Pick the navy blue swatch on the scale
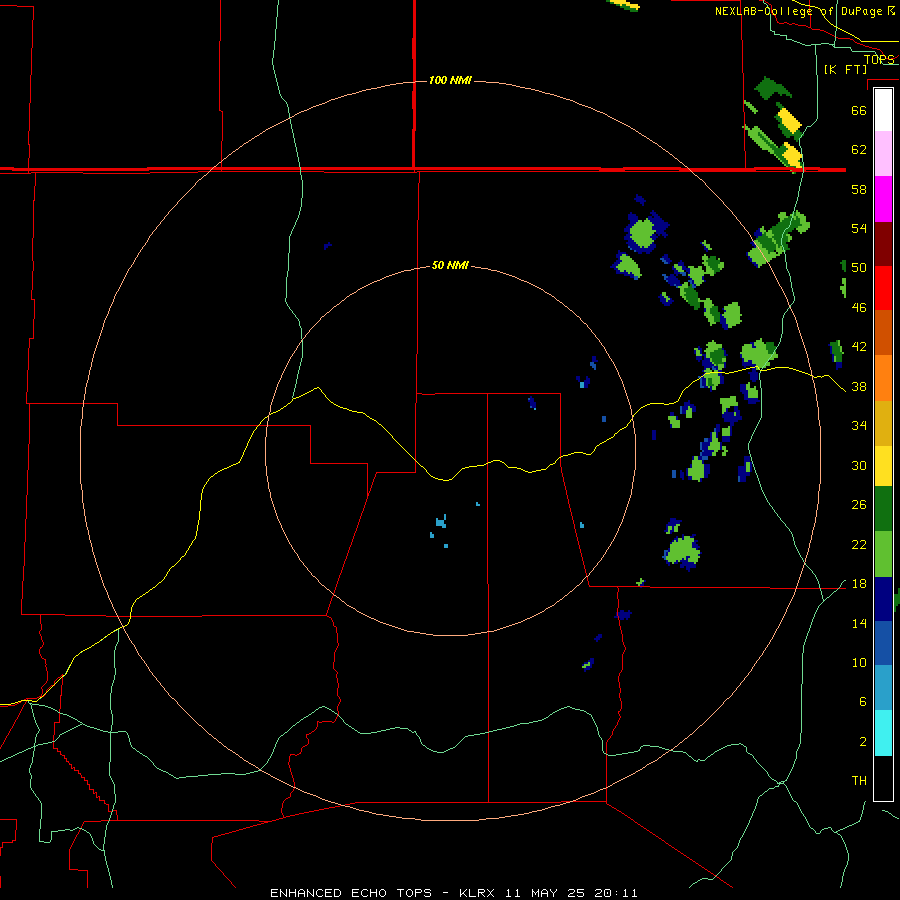This screenshot has height=900, width=900. (883, 599)
